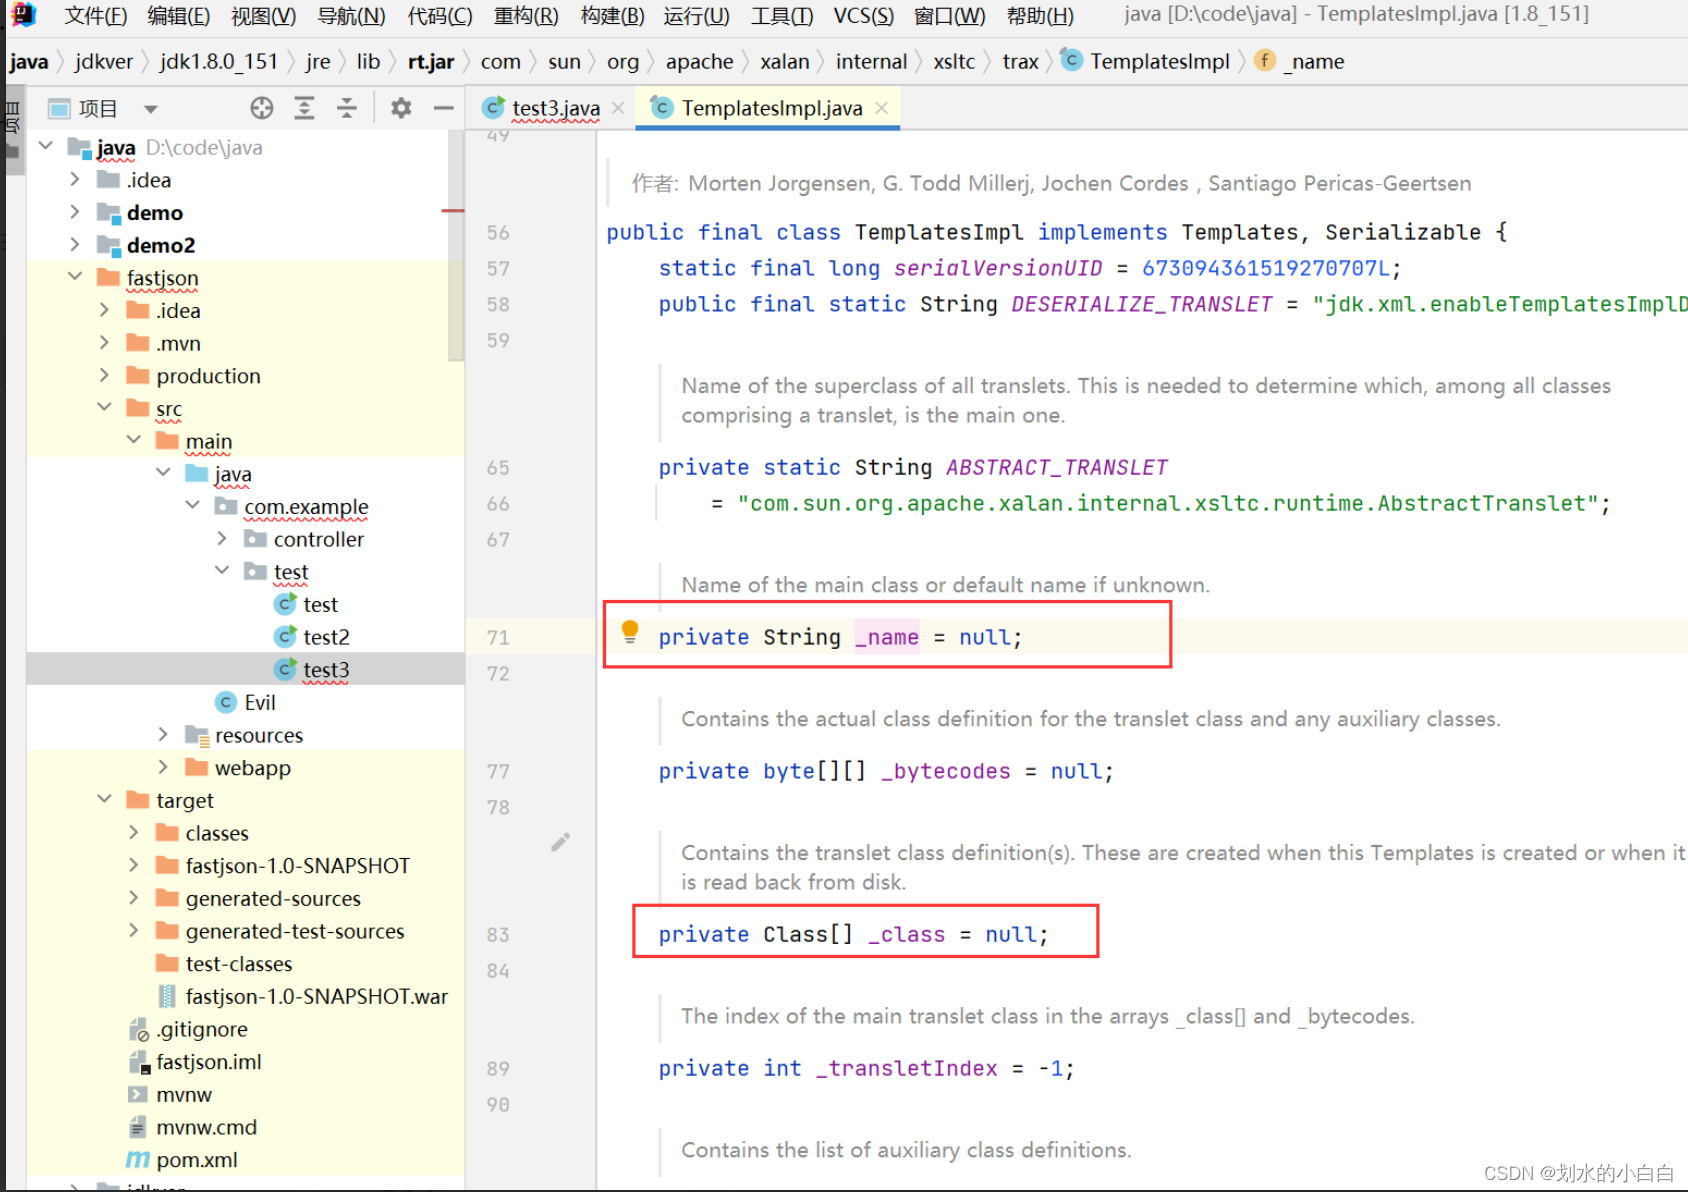Expand the controller package

point(221,539)
